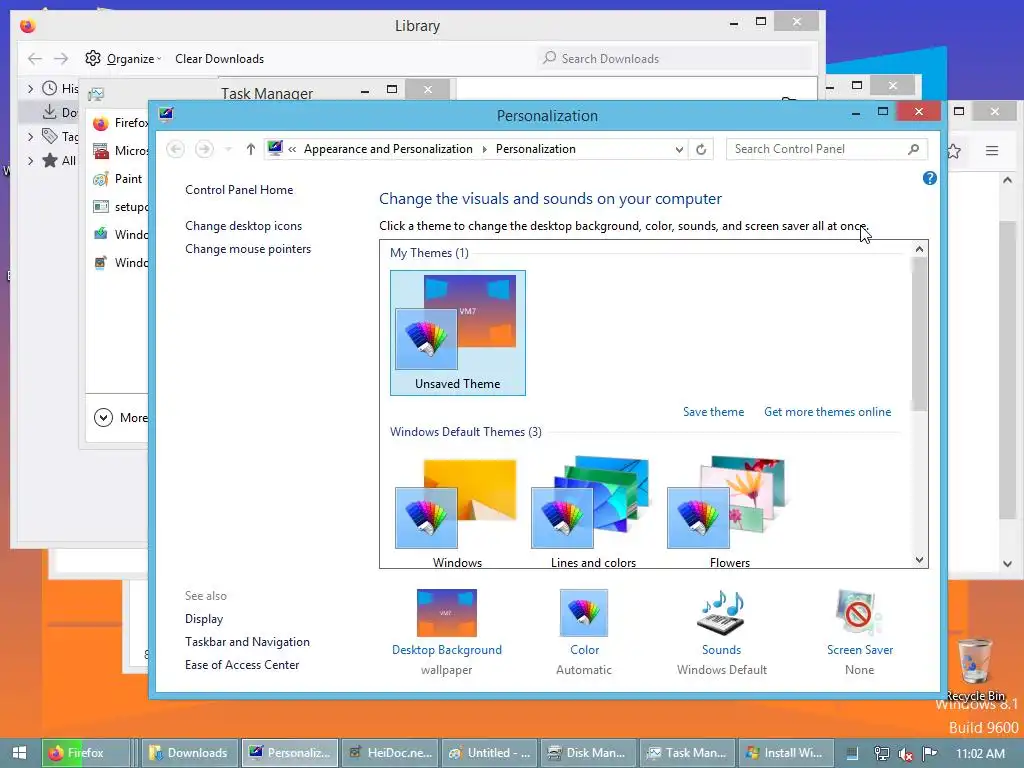Open the Windows Start button

pos(20,753)
